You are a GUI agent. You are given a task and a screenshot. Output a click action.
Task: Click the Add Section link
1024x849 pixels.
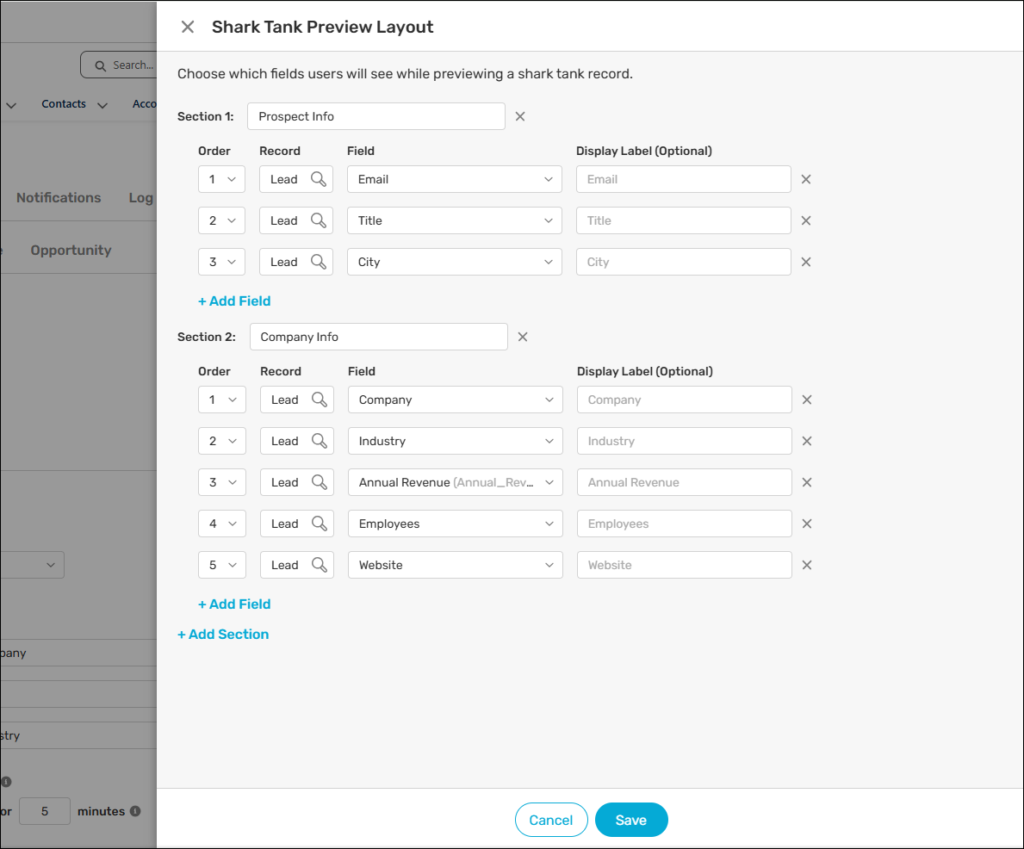(223, 634)
